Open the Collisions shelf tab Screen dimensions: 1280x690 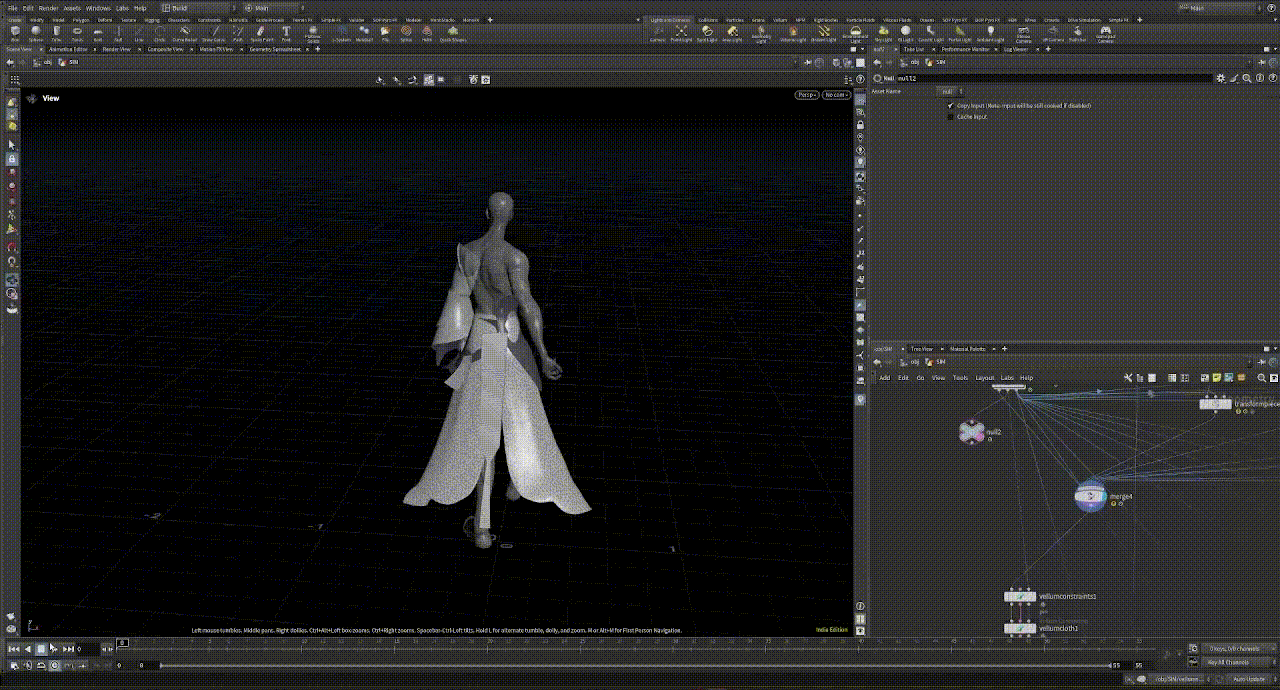coord(708,20)
